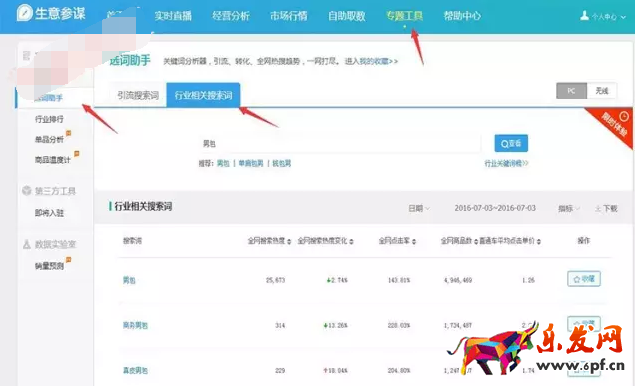This screenshot has width=635, height=386.
Task: Open the 个人中心 dropdown
Action: 609,17
